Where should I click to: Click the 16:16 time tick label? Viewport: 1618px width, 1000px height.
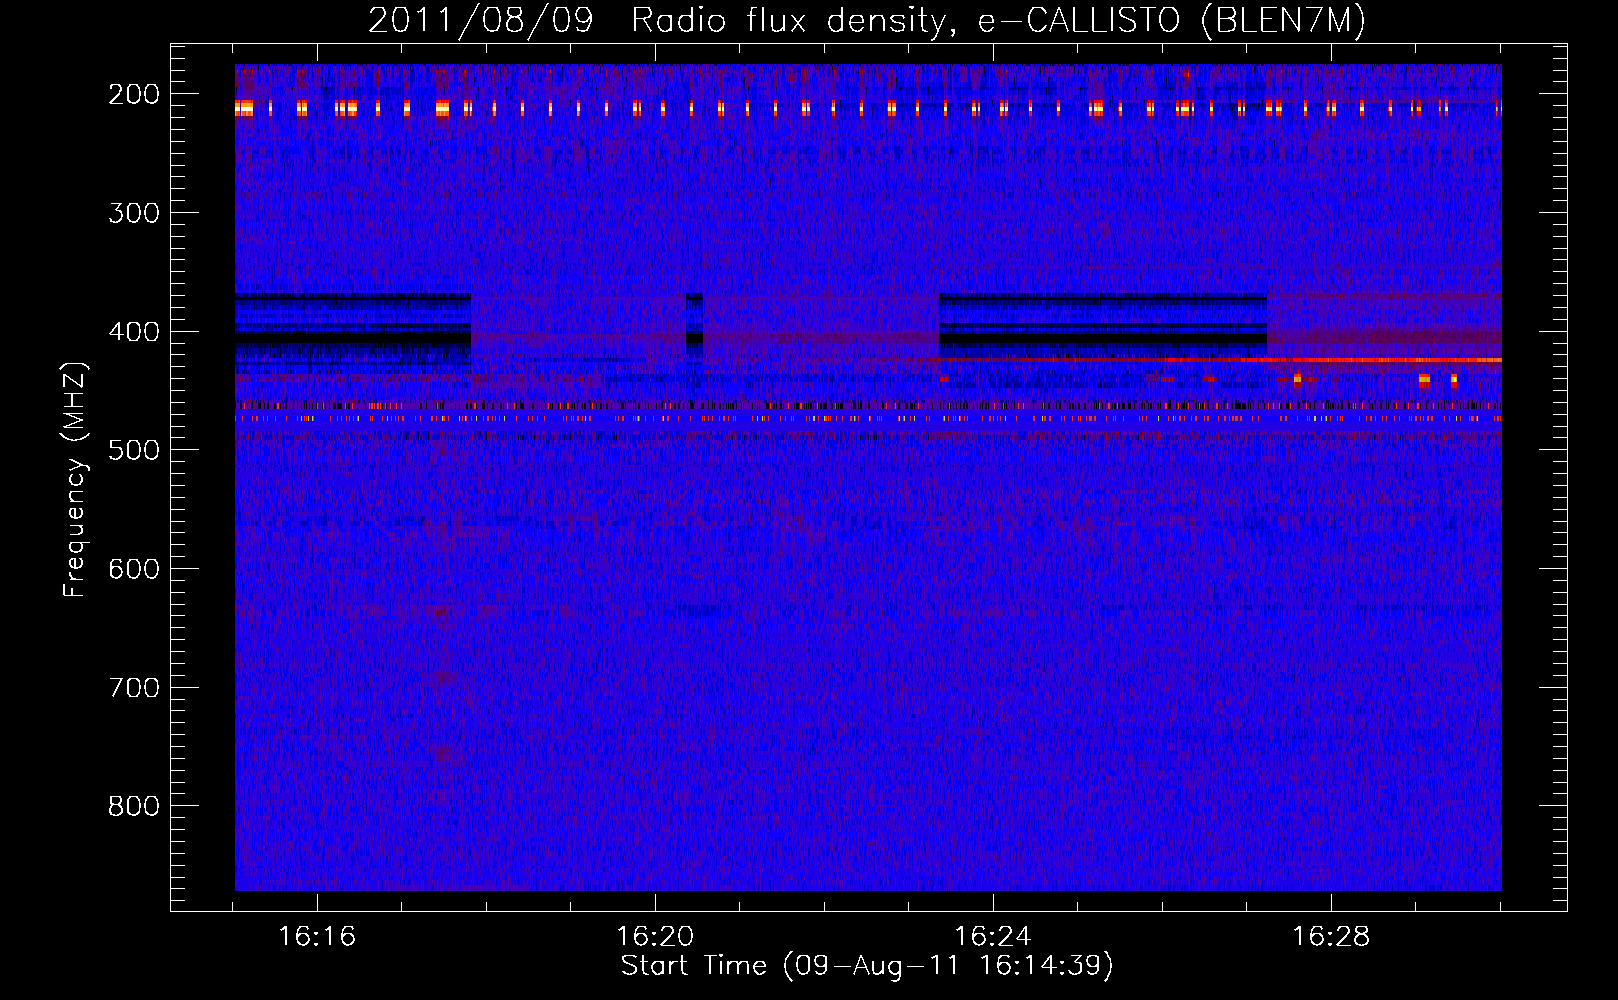click(317, 937)
